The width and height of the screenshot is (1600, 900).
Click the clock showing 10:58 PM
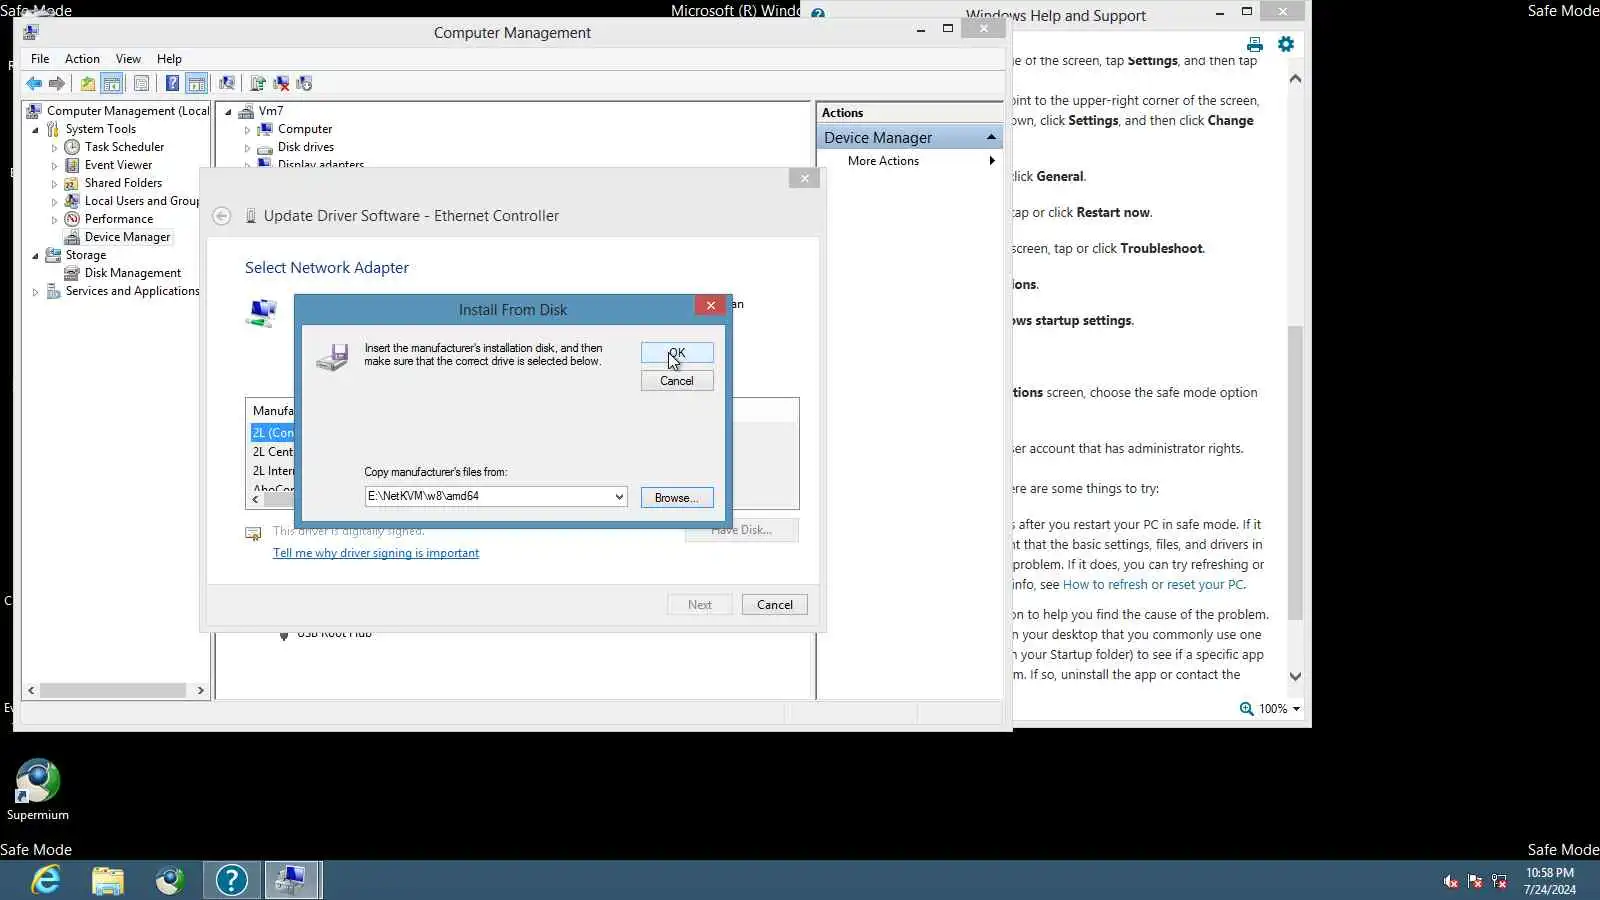pos(1550,873)
